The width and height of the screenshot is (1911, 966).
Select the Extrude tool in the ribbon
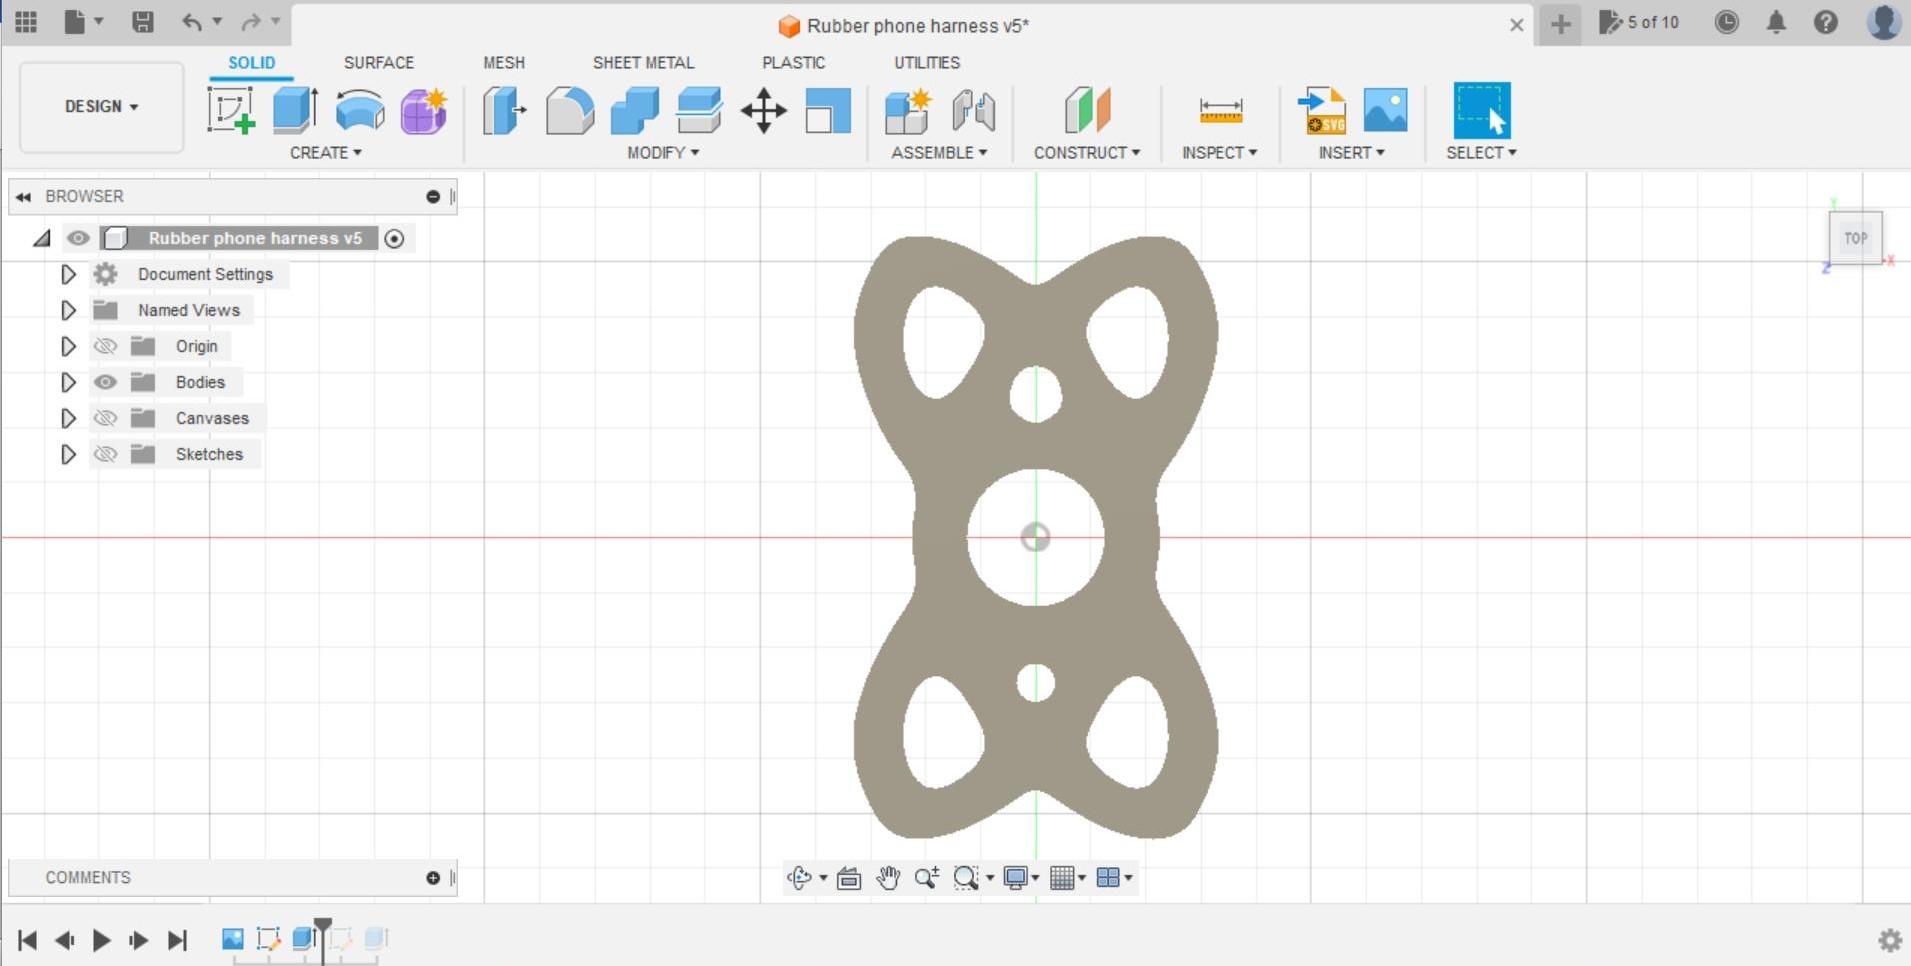(295, 110)
